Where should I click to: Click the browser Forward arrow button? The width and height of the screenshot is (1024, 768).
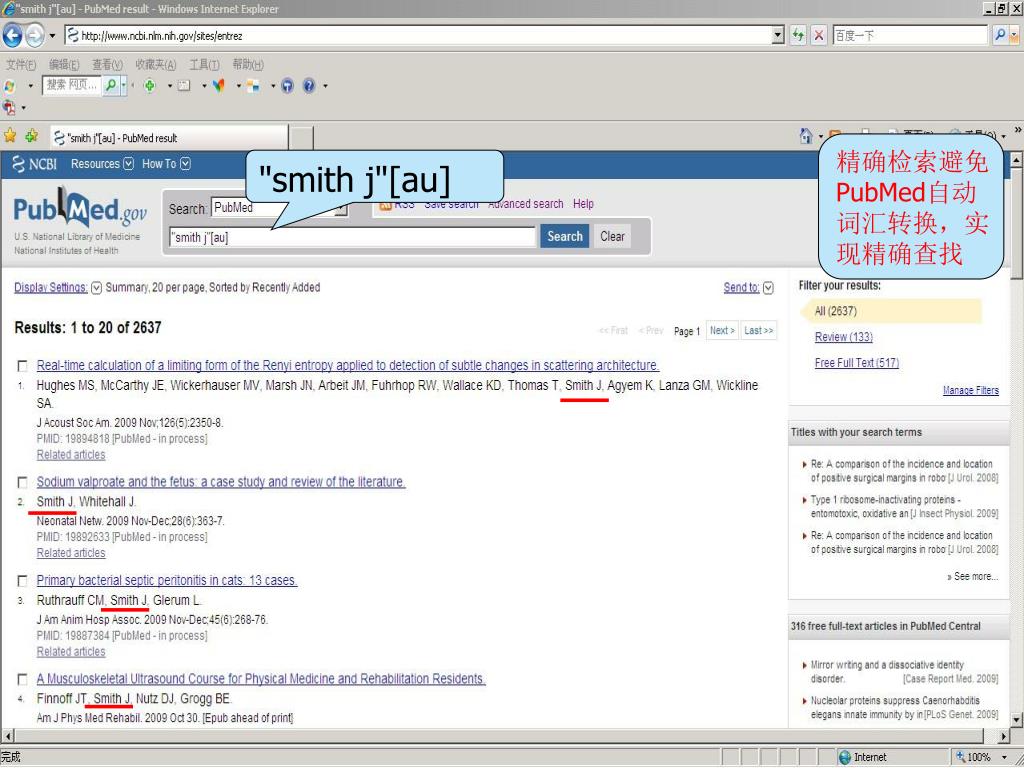point(35,35)
